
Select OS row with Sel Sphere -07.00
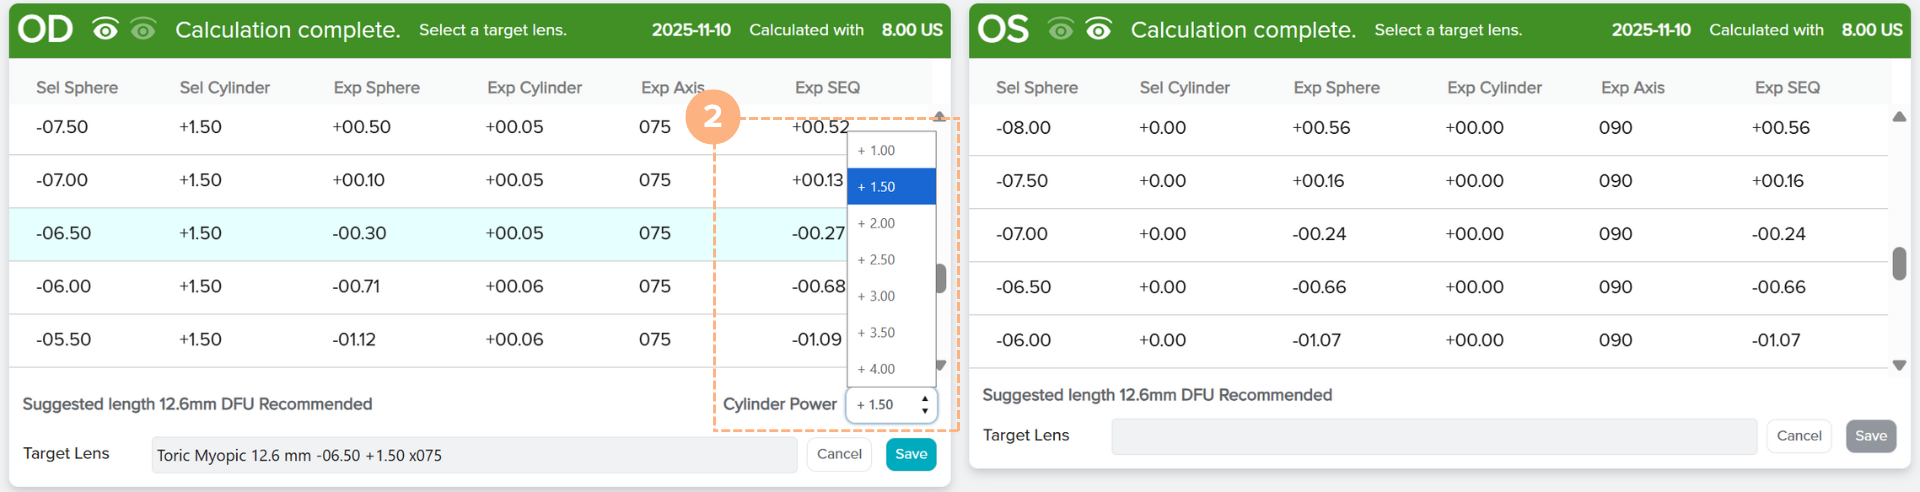(1400, 234)
